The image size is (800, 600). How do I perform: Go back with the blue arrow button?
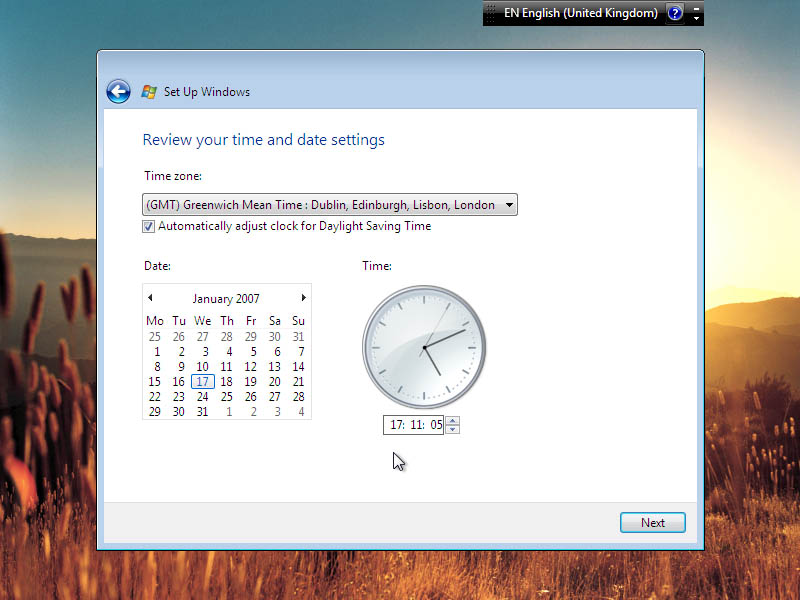click(118, 92)
